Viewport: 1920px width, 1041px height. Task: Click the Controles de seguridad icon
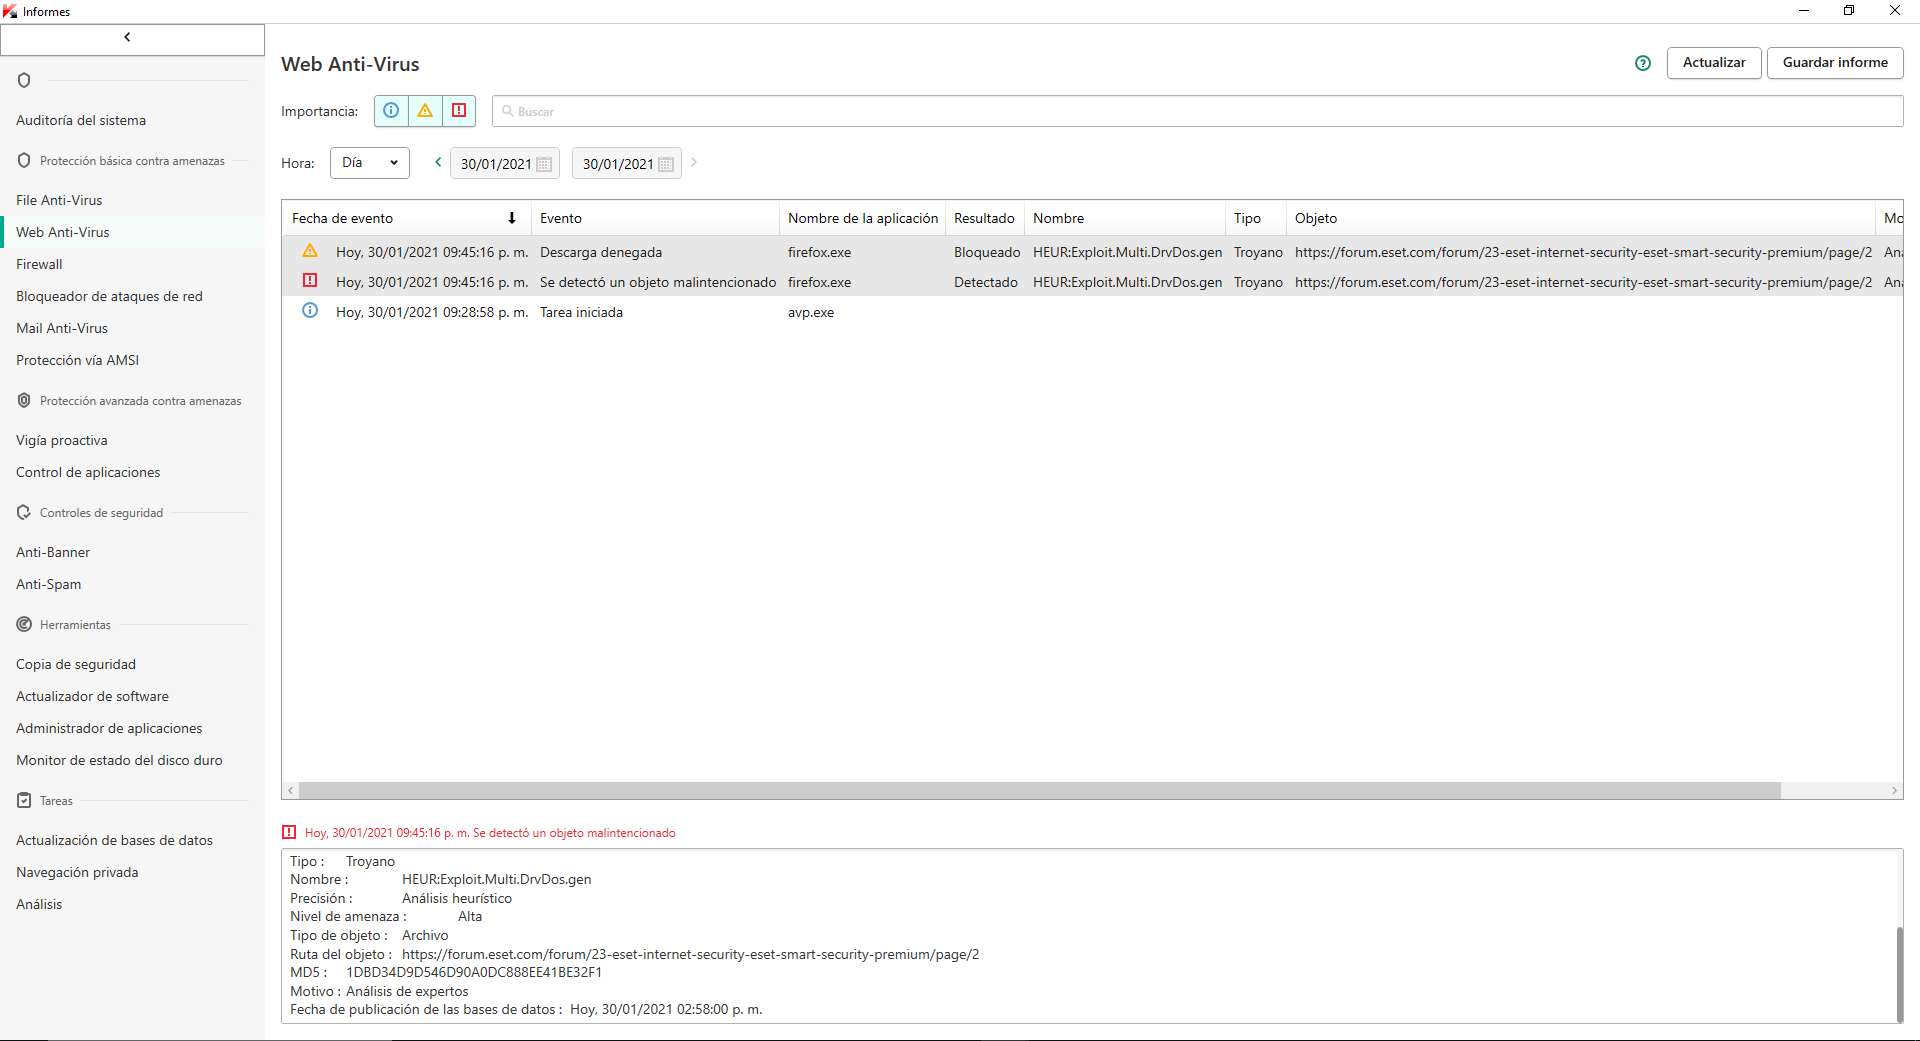point(24,512)
